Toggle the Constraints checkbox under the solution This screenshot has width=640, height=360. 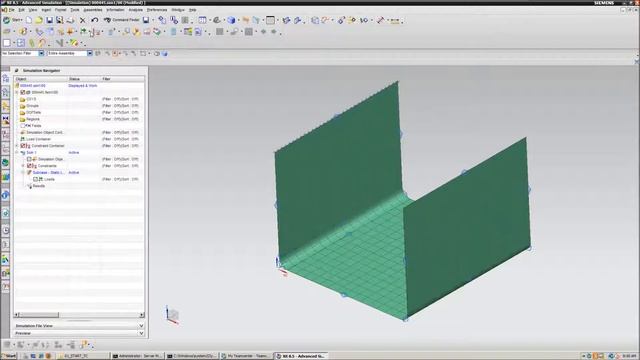[x=29, y=166]
